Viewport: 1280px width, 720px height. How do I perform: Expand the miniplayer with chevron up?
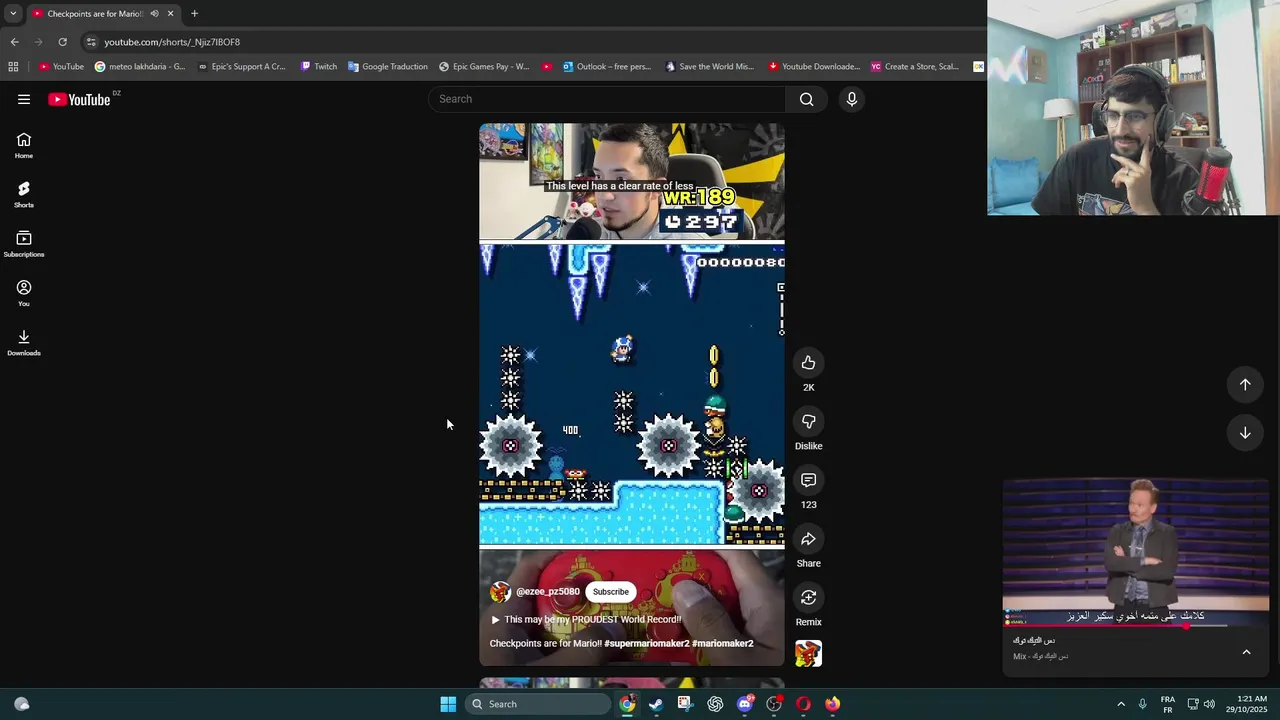[1246, 652]
